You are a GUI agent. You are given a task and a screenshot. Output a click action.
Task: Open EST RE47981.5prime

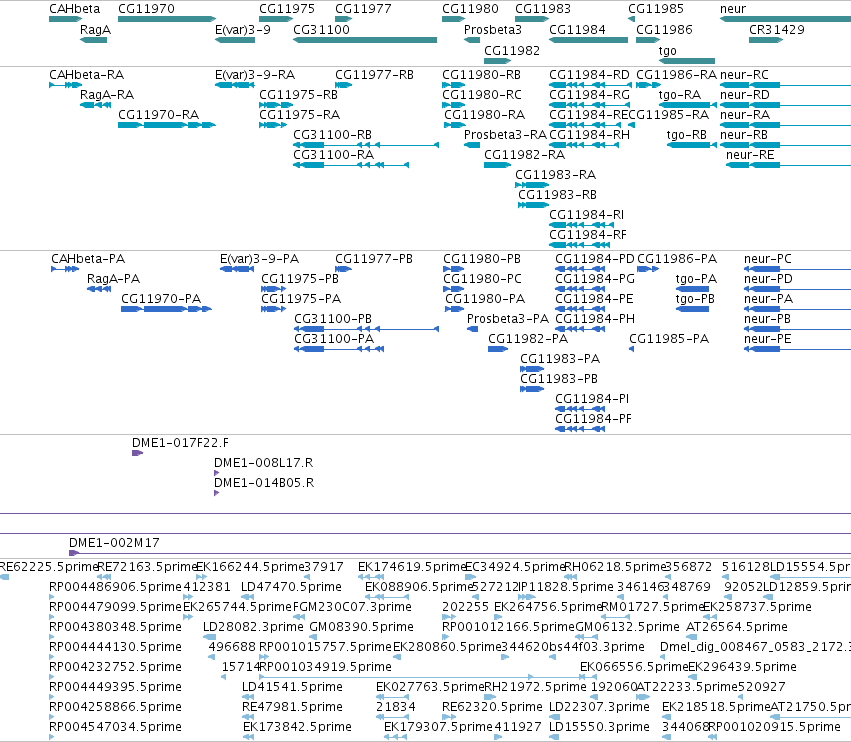(248, 717)
